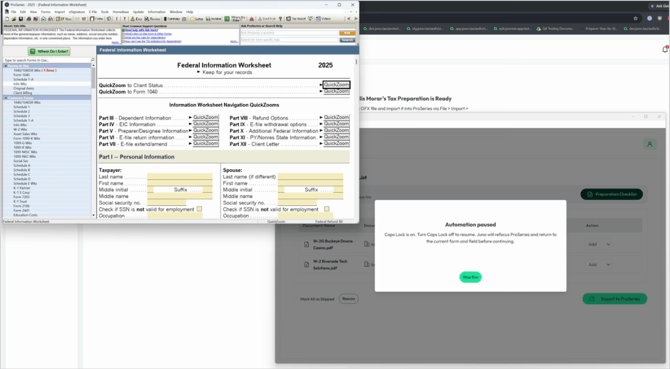
Task: Open Add action dropdown for W-2G Buckeye Downs
Action: 599,244
